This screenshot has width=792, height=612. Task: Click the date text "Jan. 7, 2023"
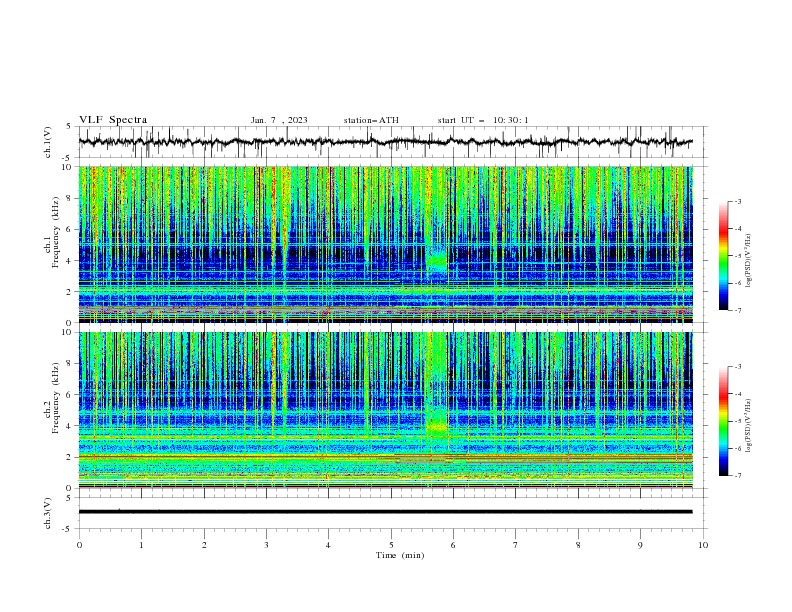tap(279, 120)
